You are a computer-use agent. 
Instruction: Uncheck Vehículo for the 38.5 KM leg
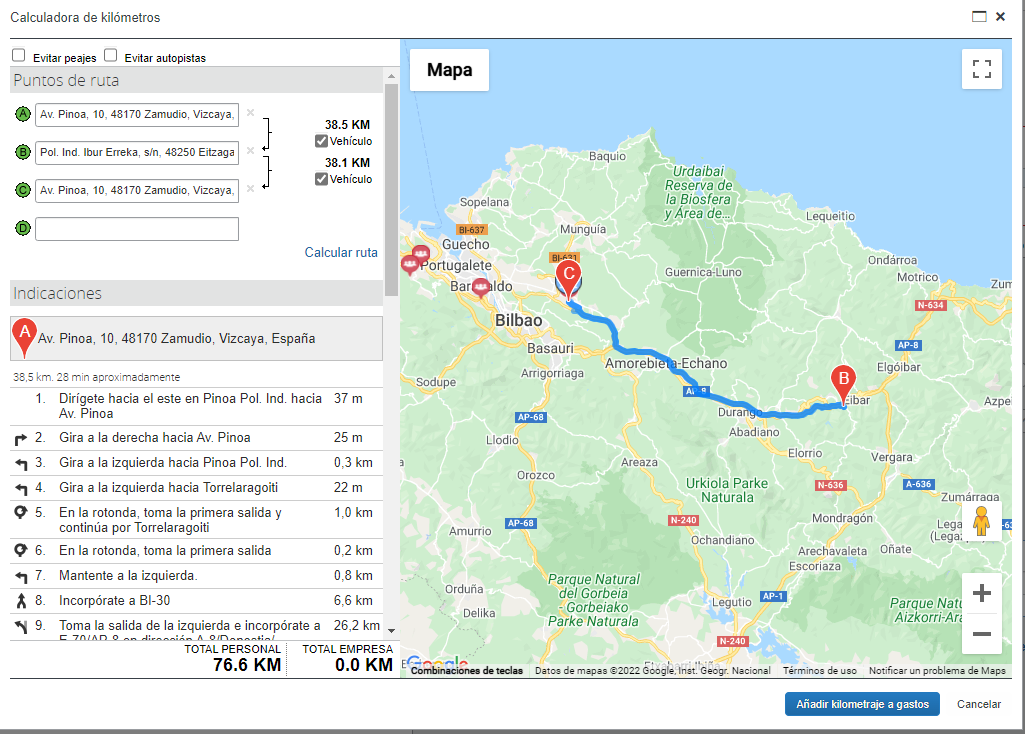click(x=321, y=141)
